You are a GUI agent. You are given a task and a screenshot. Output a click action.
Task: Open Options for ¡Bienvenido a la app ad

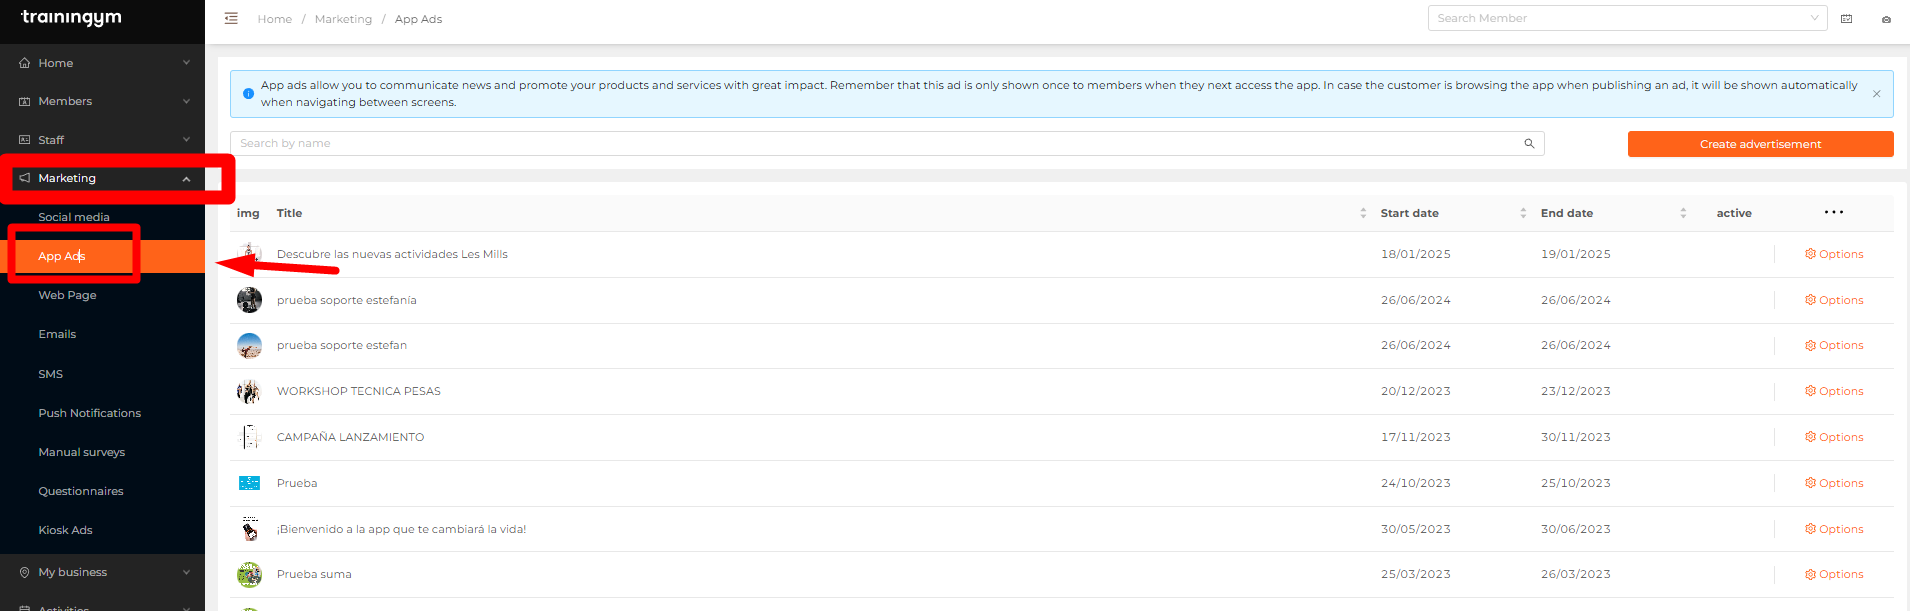(x=1834, y=529)
